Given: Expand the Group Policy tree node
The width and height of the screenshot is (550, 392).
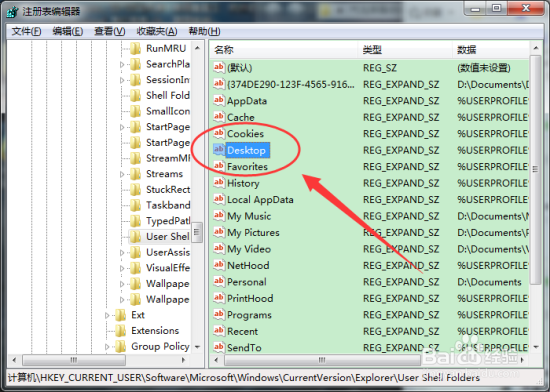Looking at the screenshot, I should click(x=107, y=347).
